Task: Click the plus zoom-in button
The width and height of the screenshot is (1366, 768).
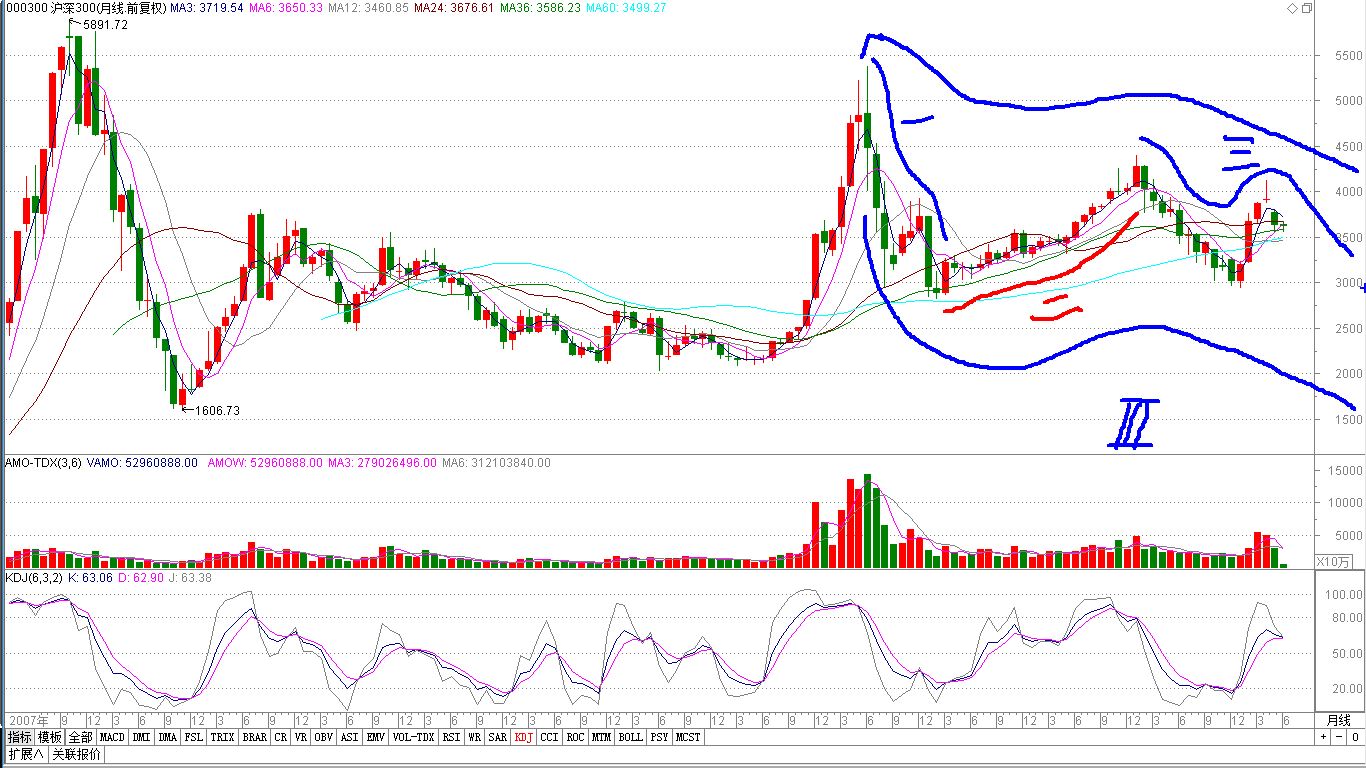Action: (x=1323, y=737)
